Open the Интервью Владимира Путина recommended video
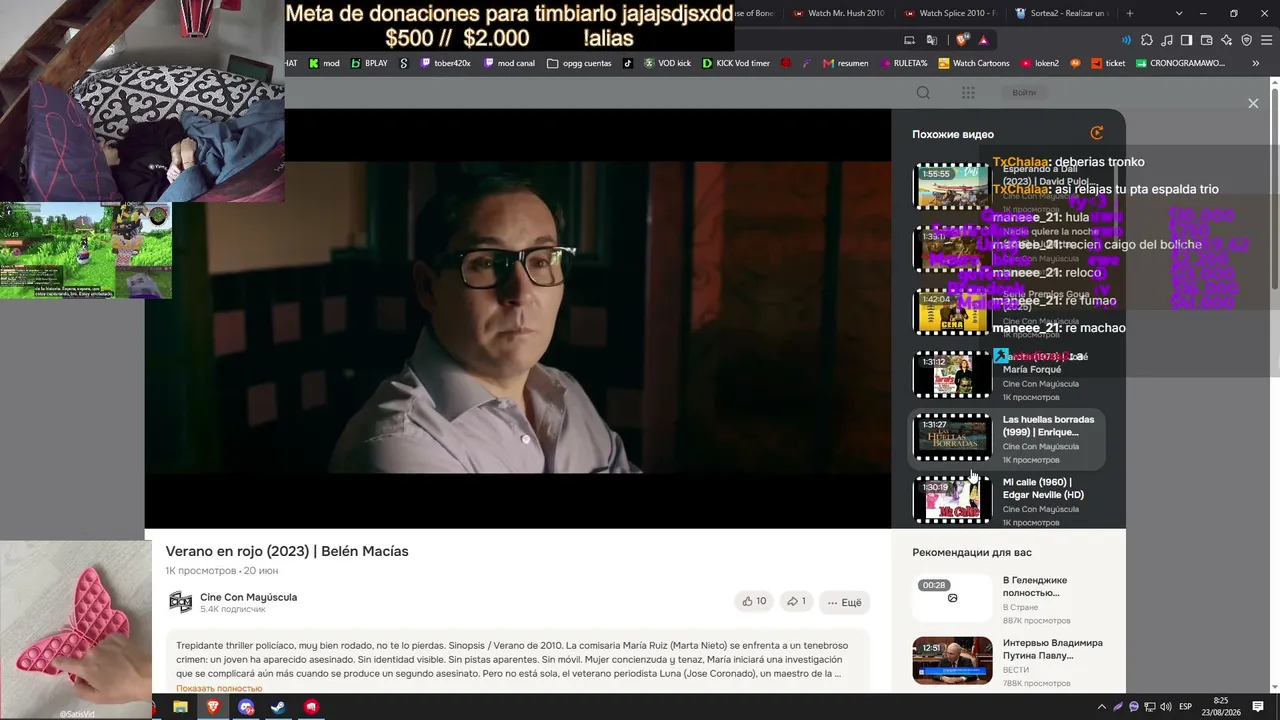 (952, 661)
